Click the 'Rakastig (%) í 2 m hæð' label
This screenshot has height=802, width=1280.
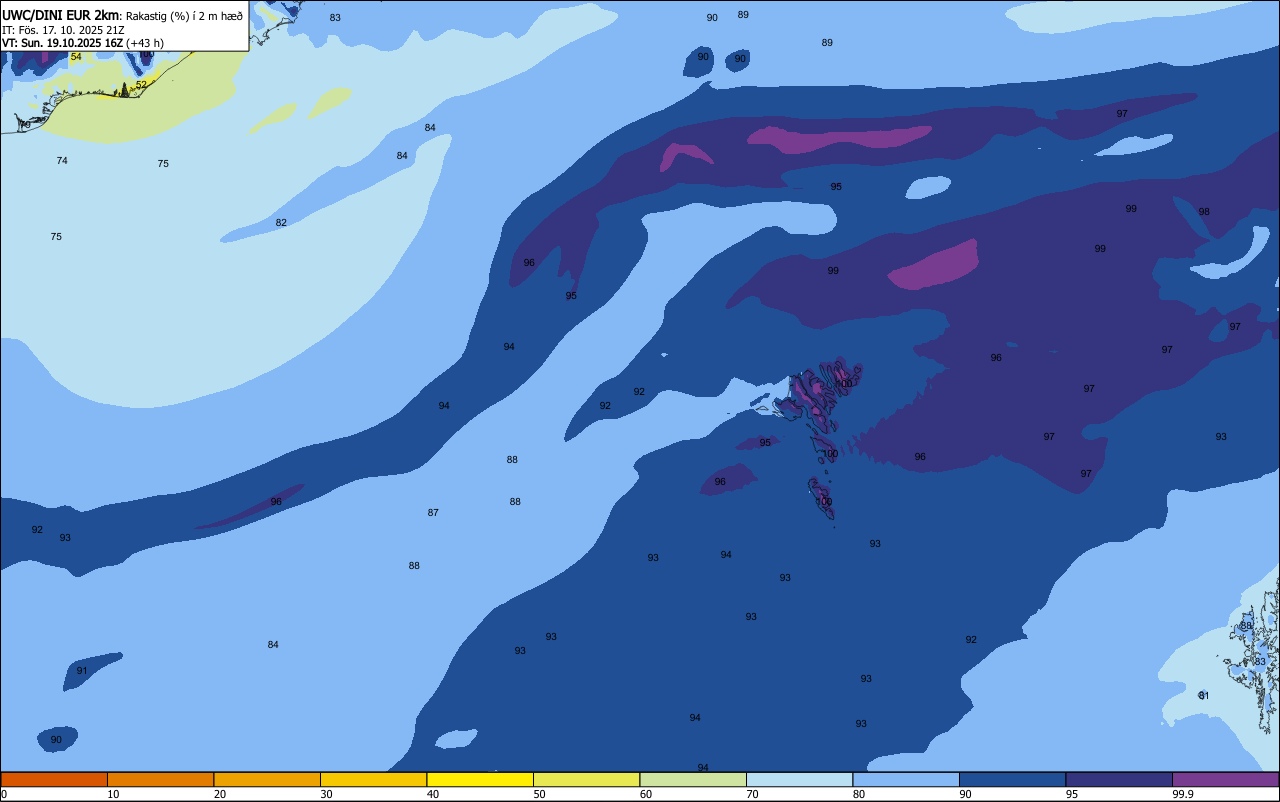(185, 15)
